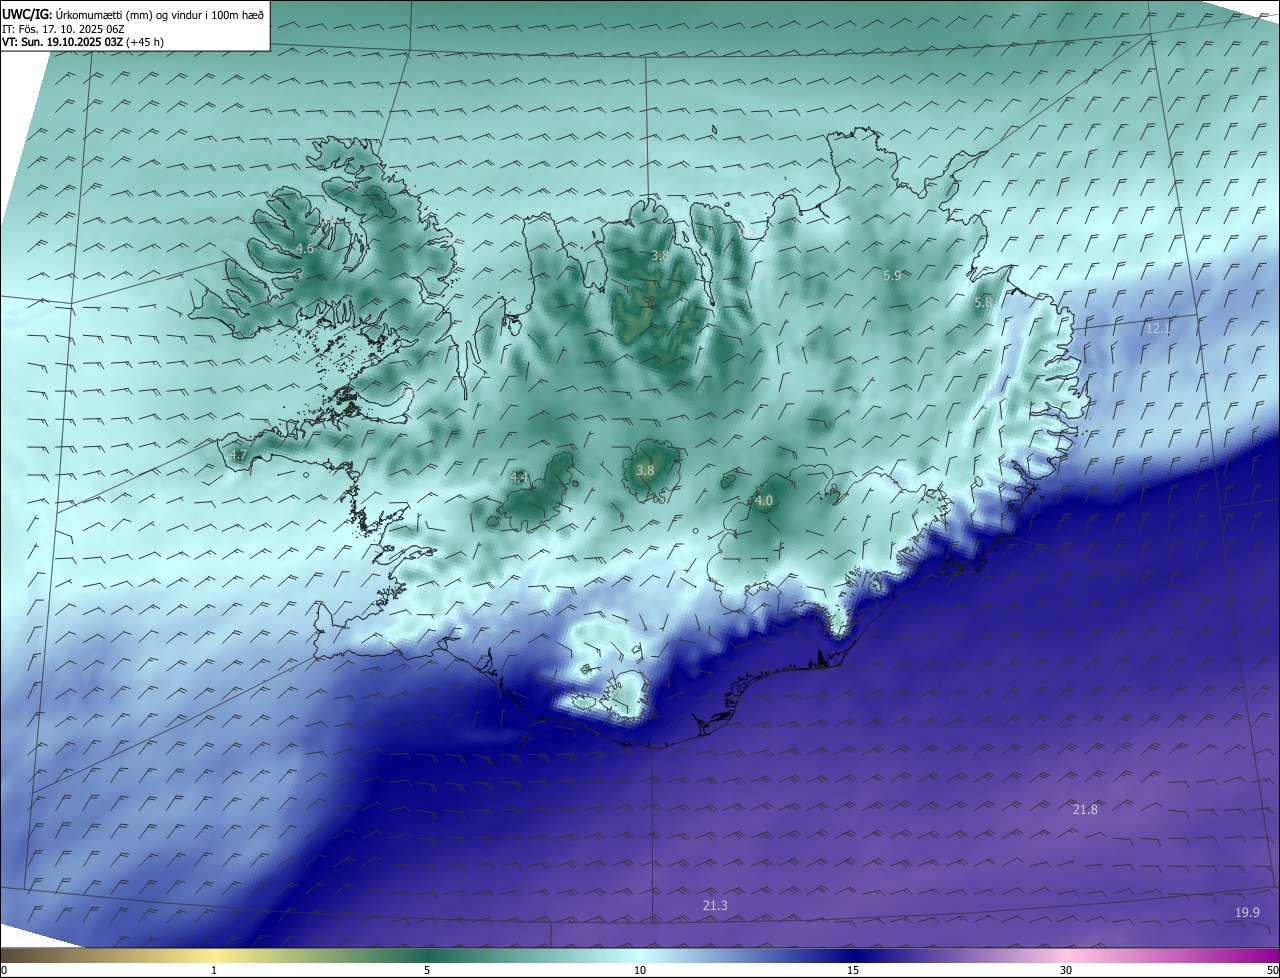Screen dimensions: 1280x978
Task: Click the valid time "VT: Sun. 19.10.2025 03Z (+45 h)"
Action: tap(83, 42)
